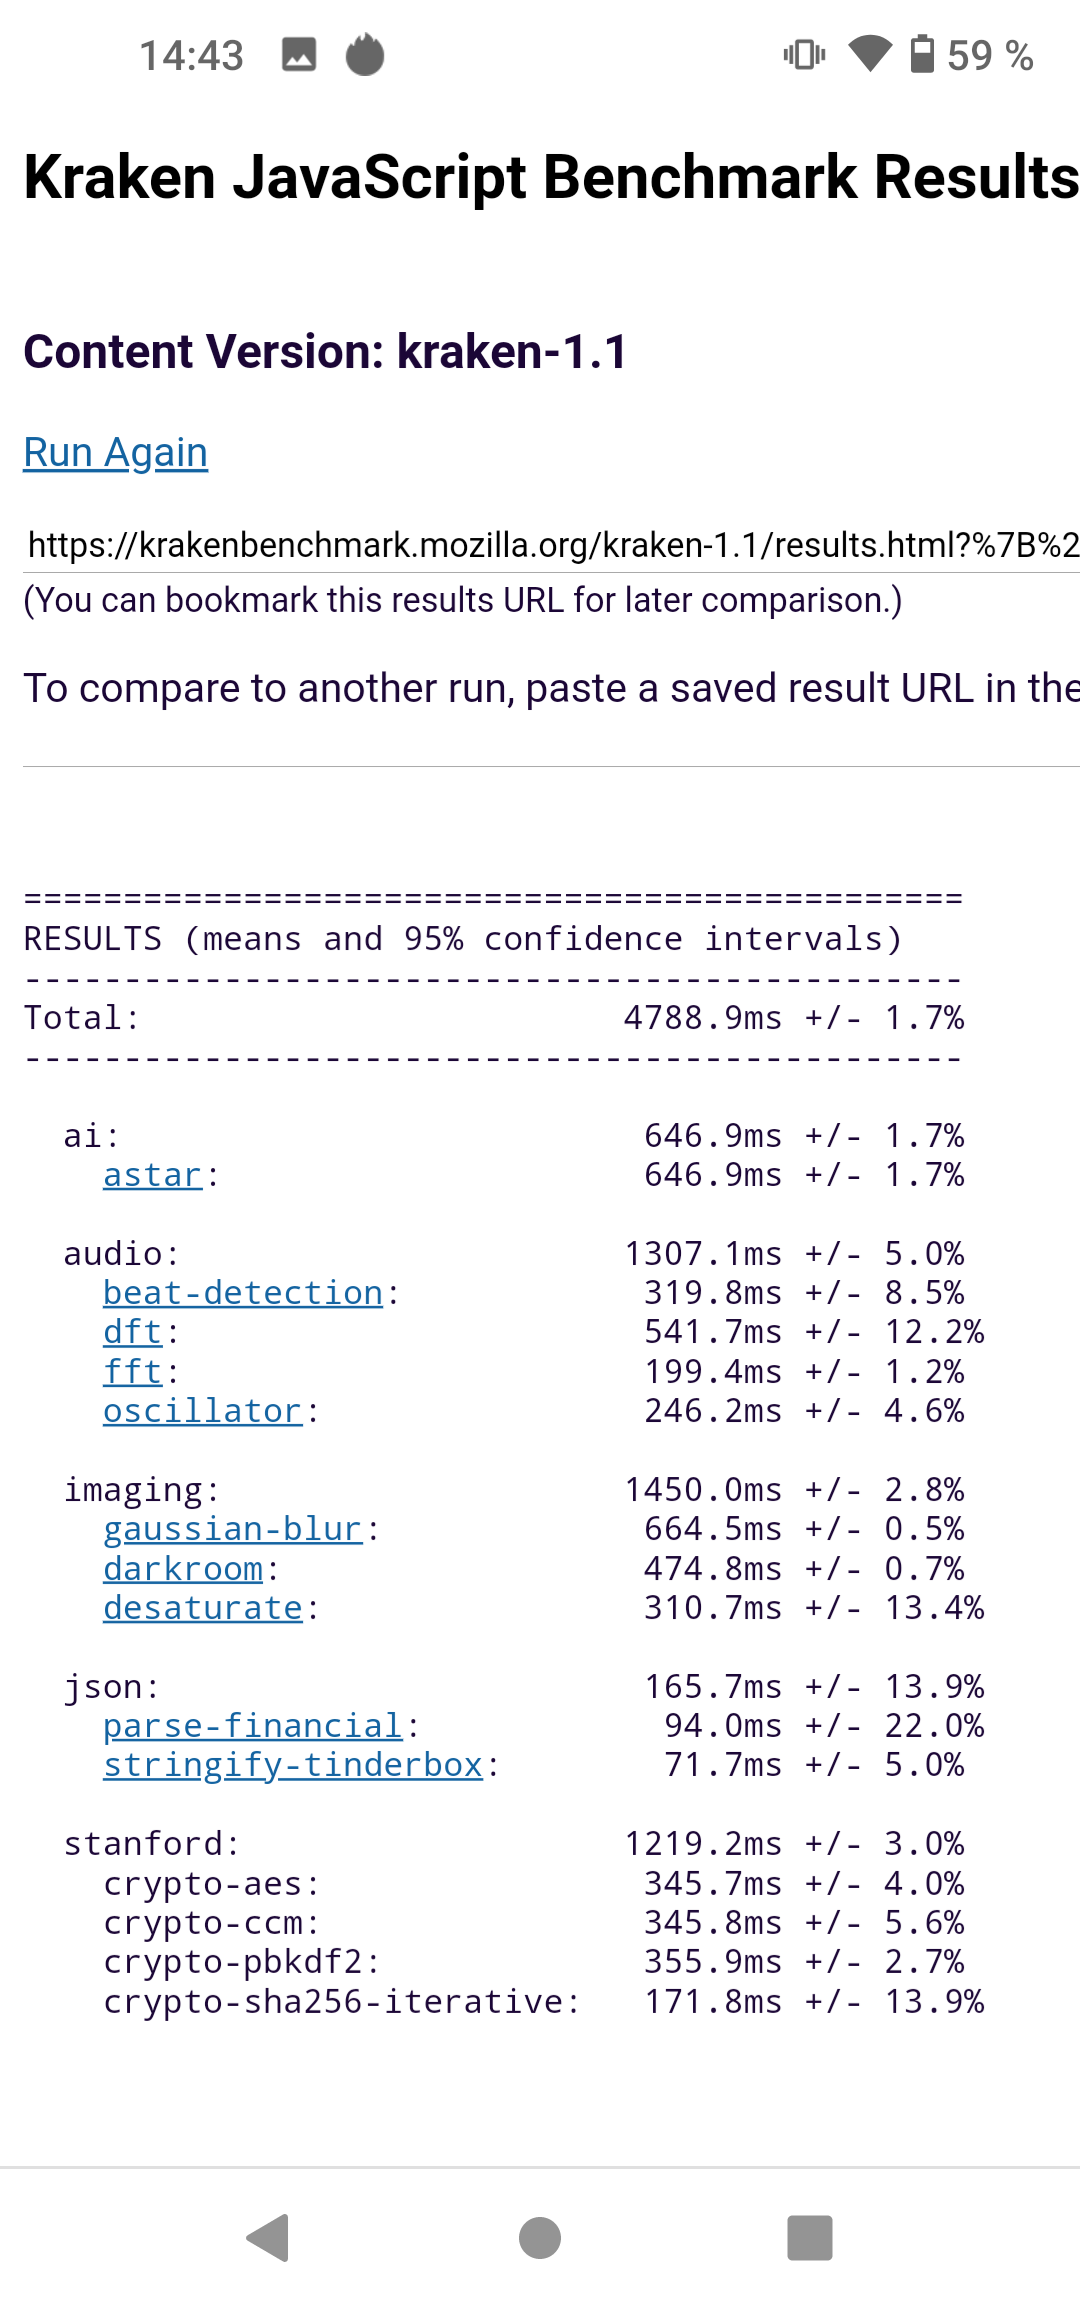Open the astar benchmark link
1080x2310 pixels.
153,1175
